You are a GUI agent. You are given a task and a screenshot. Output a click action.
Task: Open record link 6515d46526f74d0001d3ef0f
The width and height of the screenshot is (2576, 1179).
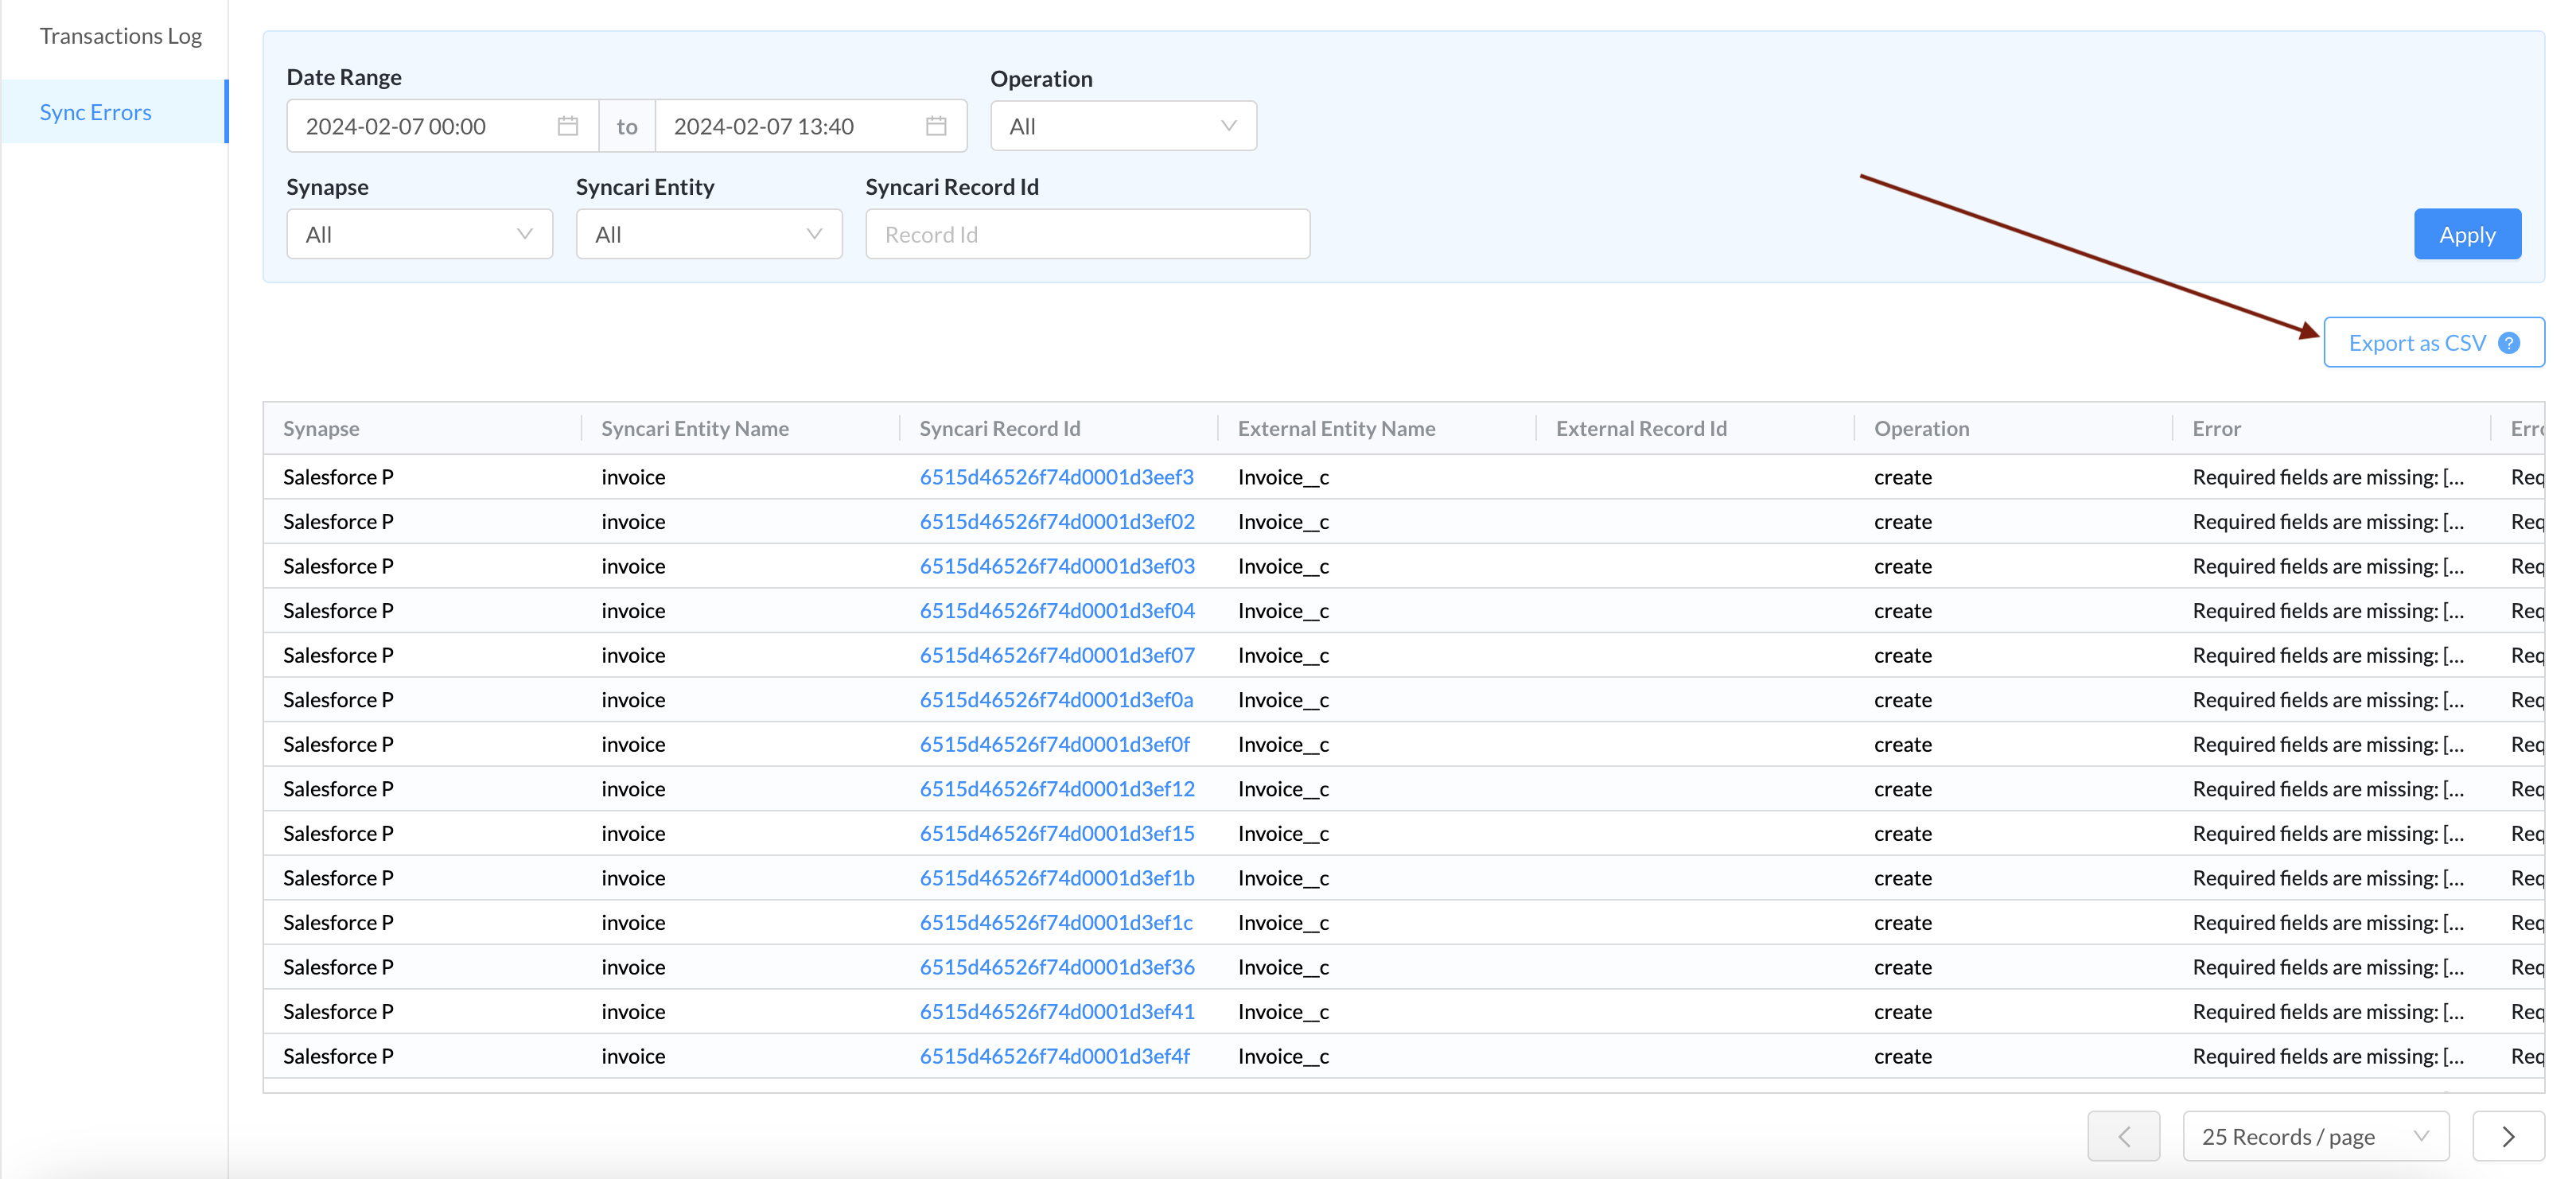[x=1055, y=744]
